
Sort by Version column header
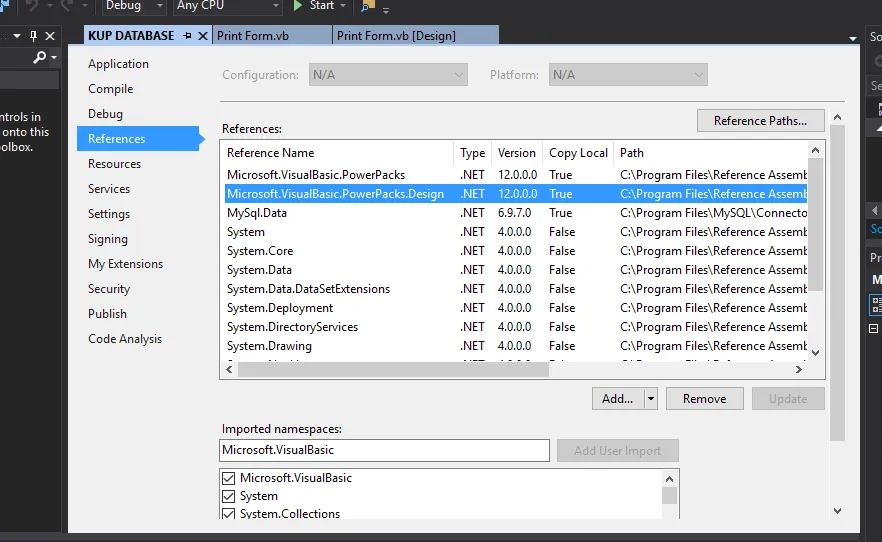click(516, 153)
